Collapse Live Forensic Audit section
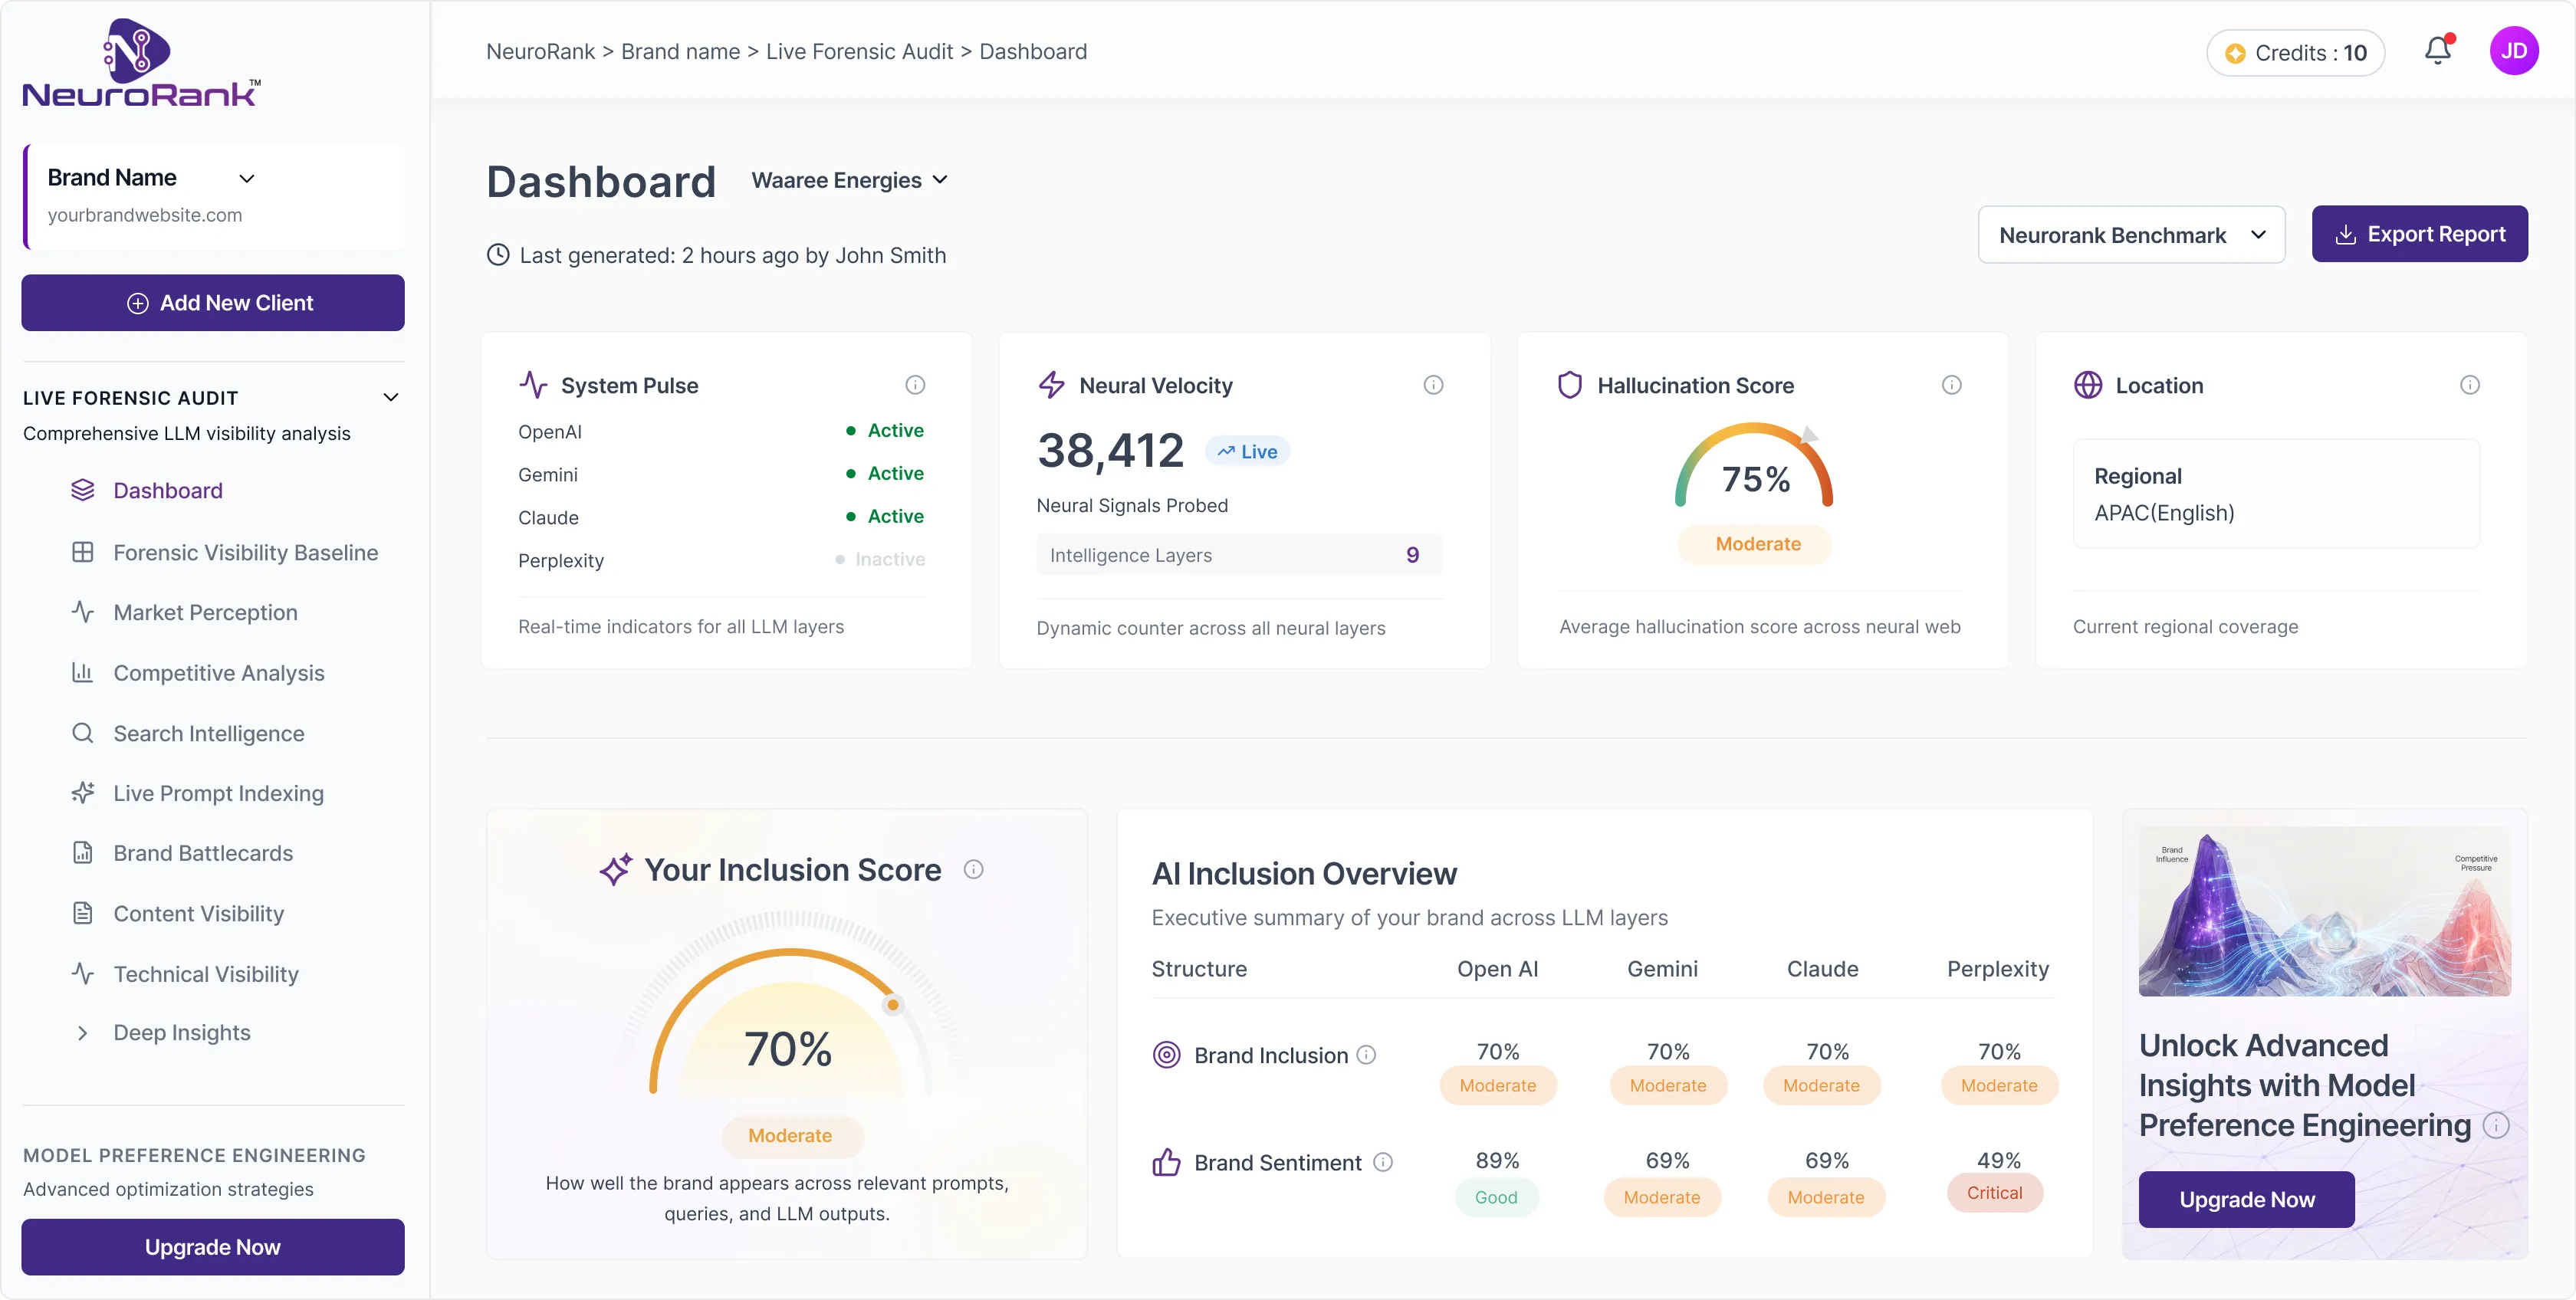This screenshot has height=1300, width=2576. coord(391,397)
